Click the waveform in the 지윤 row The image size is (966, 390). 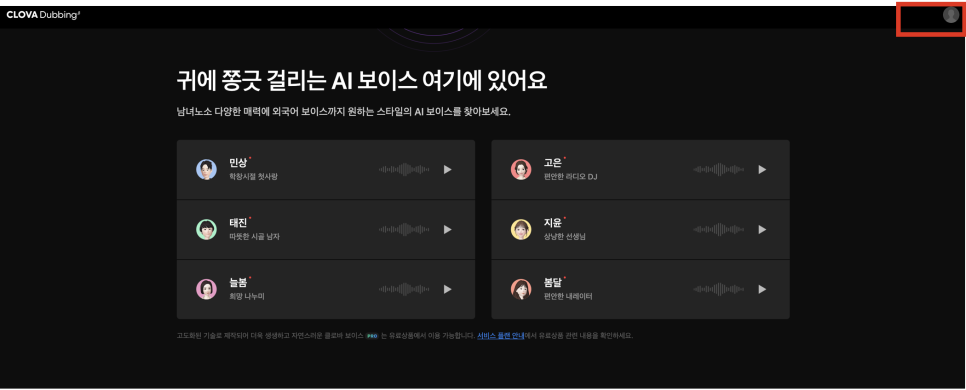click(x=718, y=229)
